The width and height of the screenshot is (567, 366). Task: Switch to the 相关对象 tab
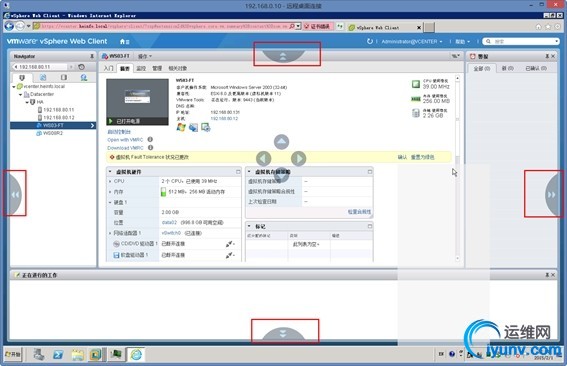178,68
